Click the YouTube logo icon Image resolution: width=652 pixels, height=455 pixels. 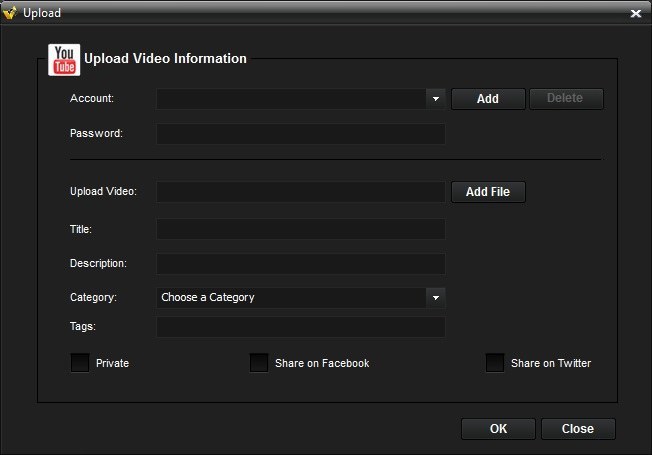64,60
